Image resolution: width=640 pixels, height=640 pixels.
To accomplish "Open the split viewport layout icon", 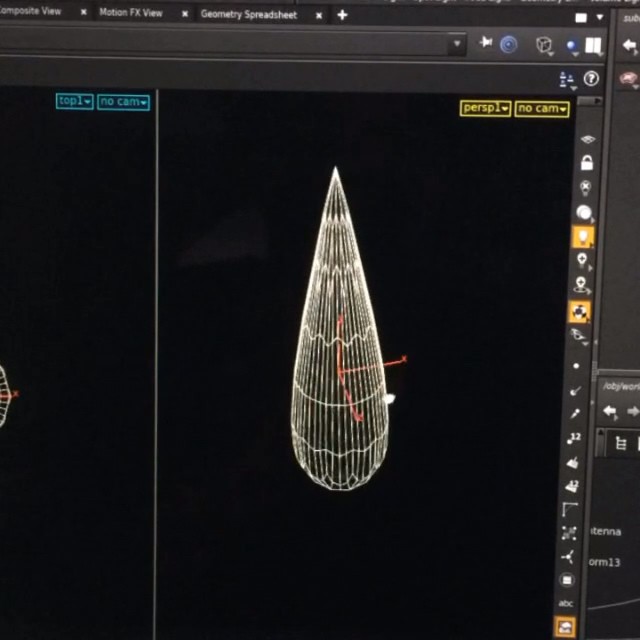I will (594, 45).
